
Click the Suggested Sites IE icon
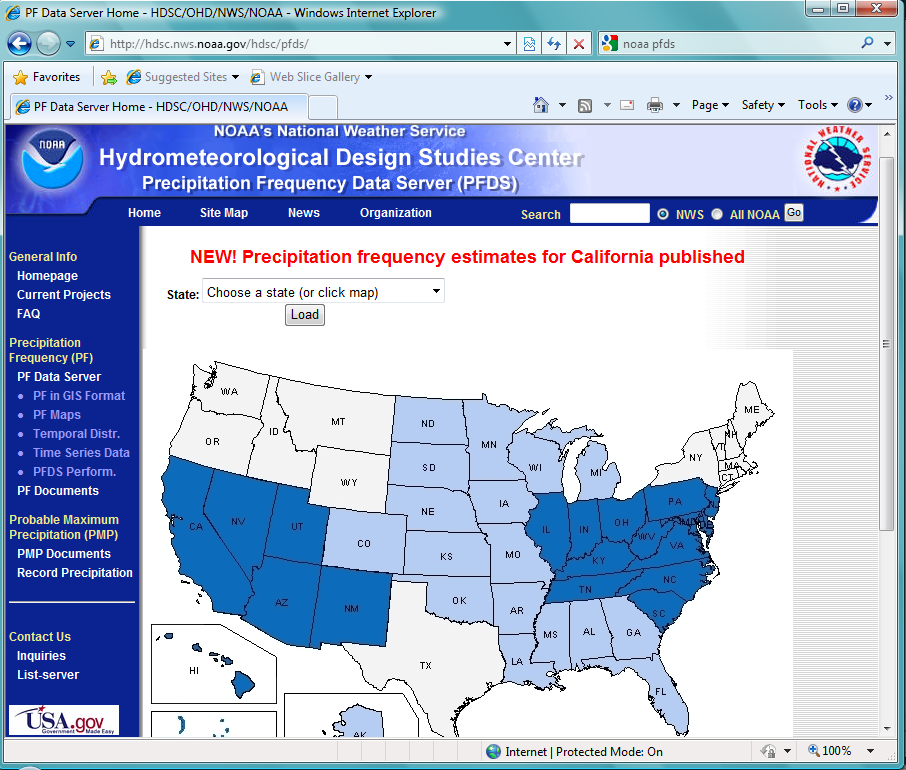(x=134, y=77)
